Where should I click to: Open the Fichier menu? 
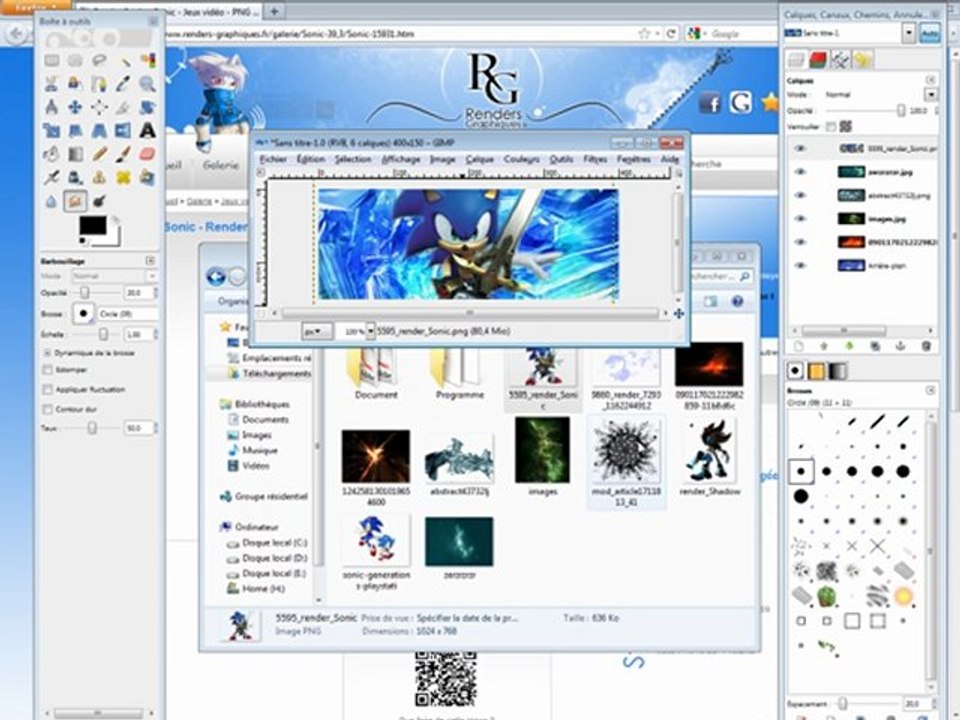pyautogui.click(x=273, y=159)
